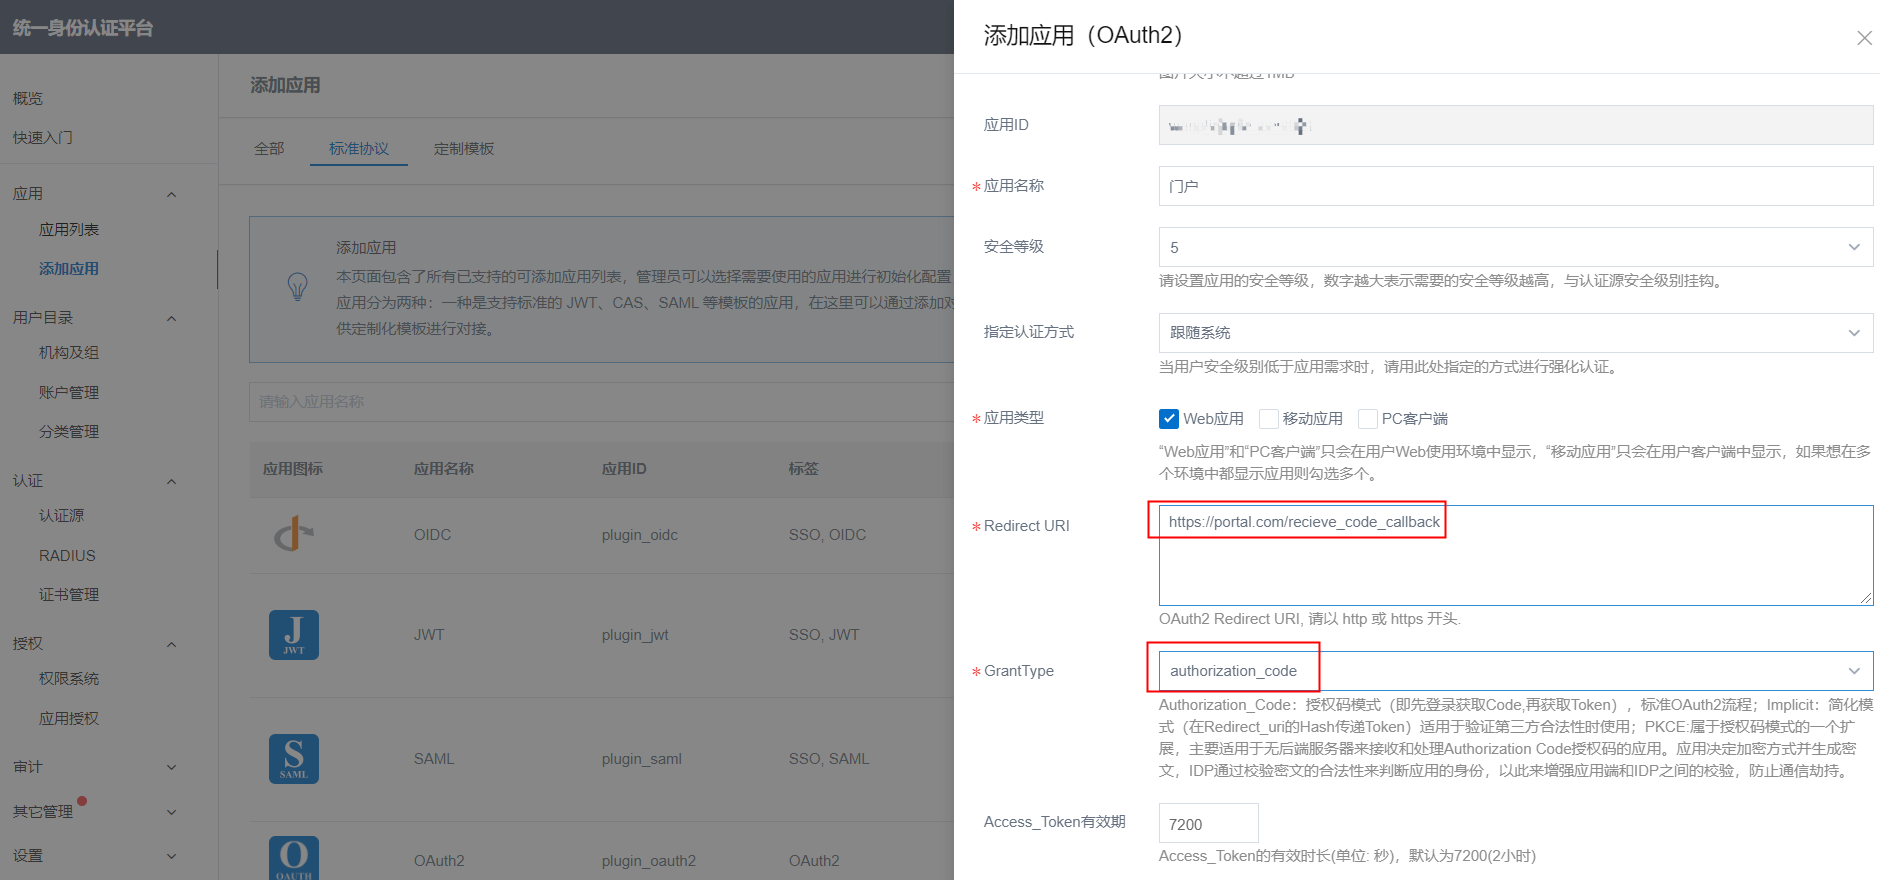Open the 安全等级 dropdown
Screen dimensions: 1880x880
[1515, 247]
